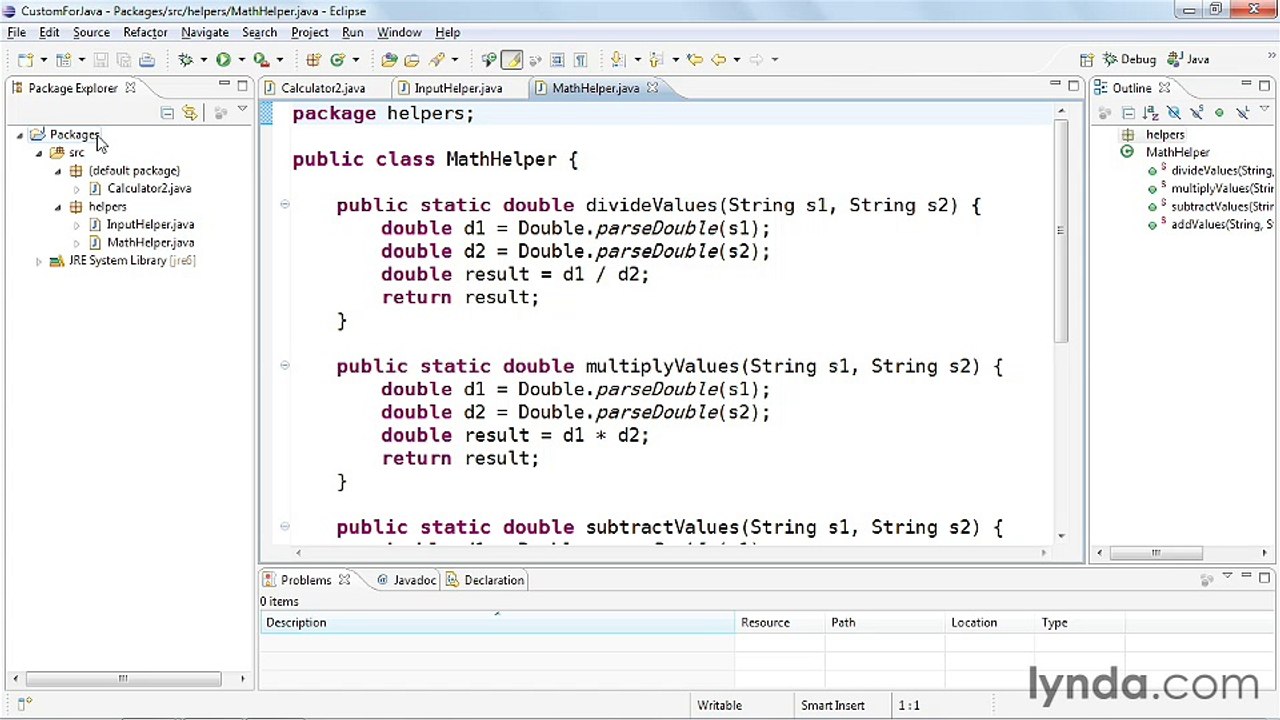Close the MathHelper.java editor tab

pos(652,88)
